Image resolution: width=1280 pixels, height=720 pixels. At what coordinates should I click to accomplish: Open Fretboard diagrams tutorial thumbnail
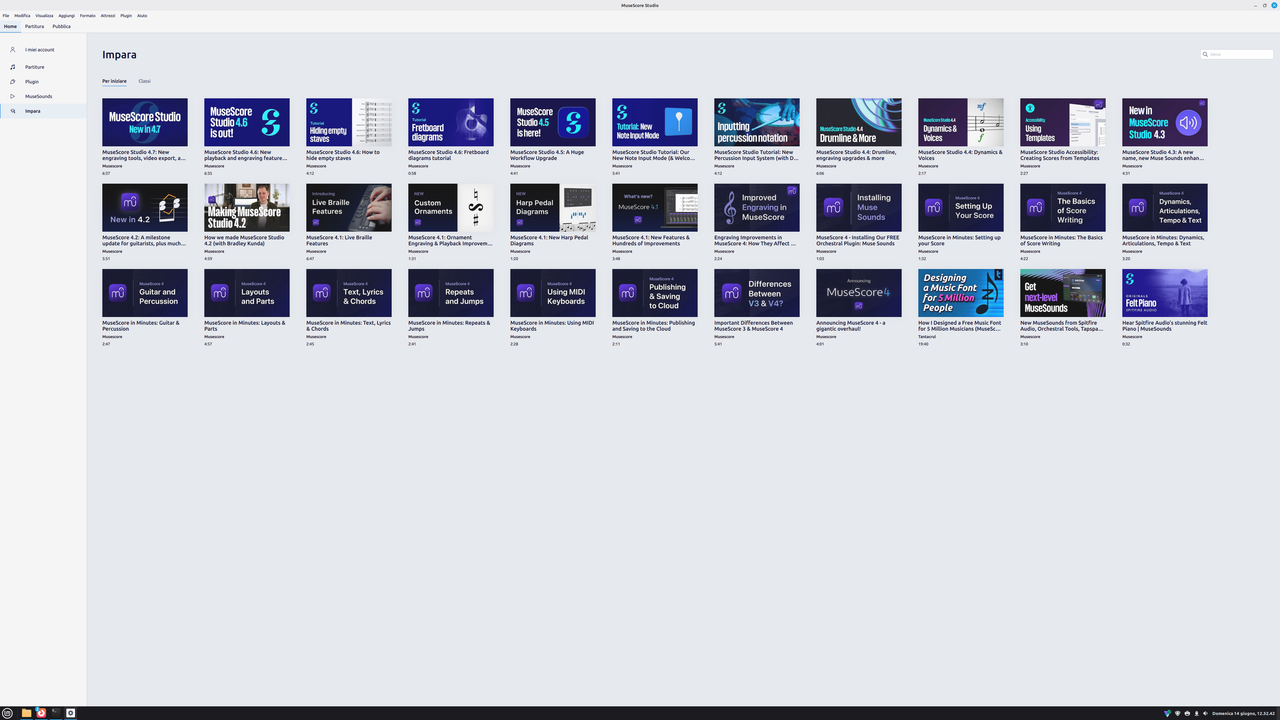pyautogui.click(x=451, y=122)
